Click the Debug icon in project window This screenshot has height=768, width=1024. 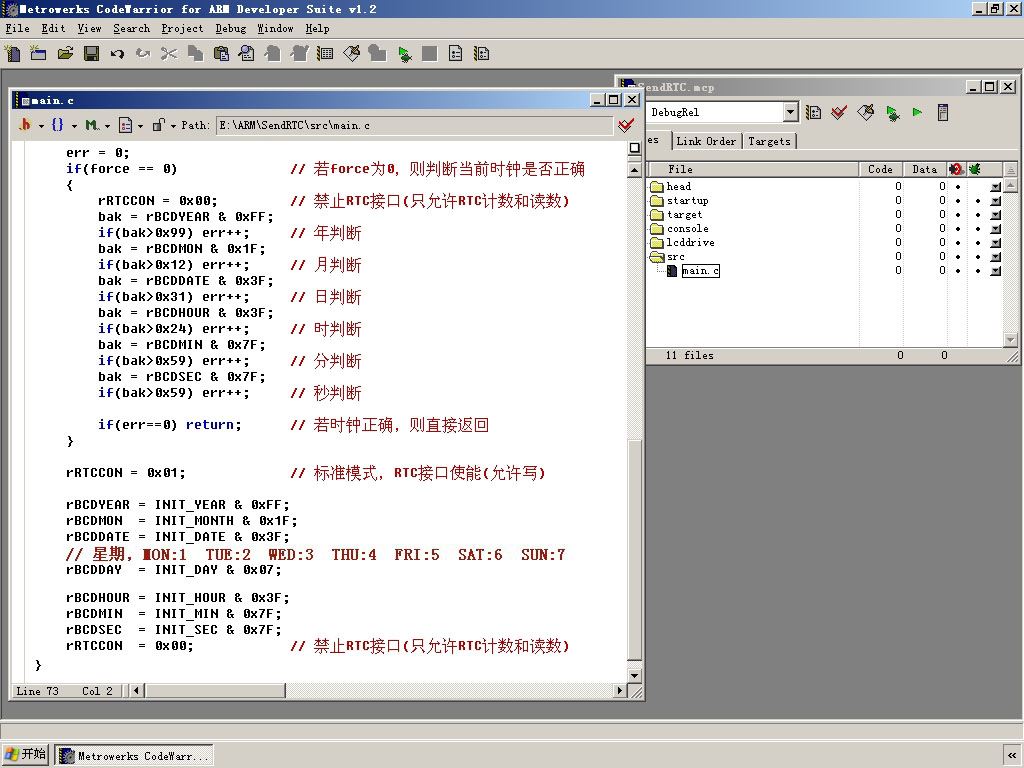[x=892, y=113]
